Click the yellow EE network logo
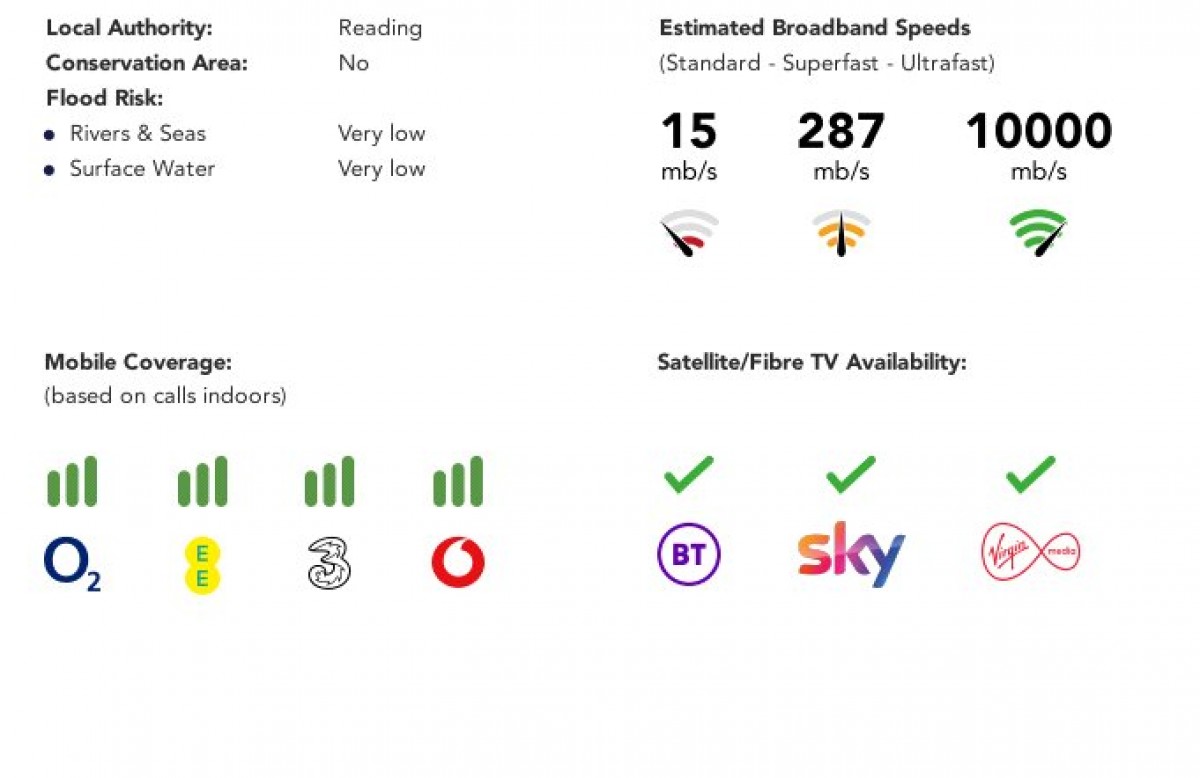Image resolution: width=1200 pixels, height=778 pixels. [x=201, y=565]
